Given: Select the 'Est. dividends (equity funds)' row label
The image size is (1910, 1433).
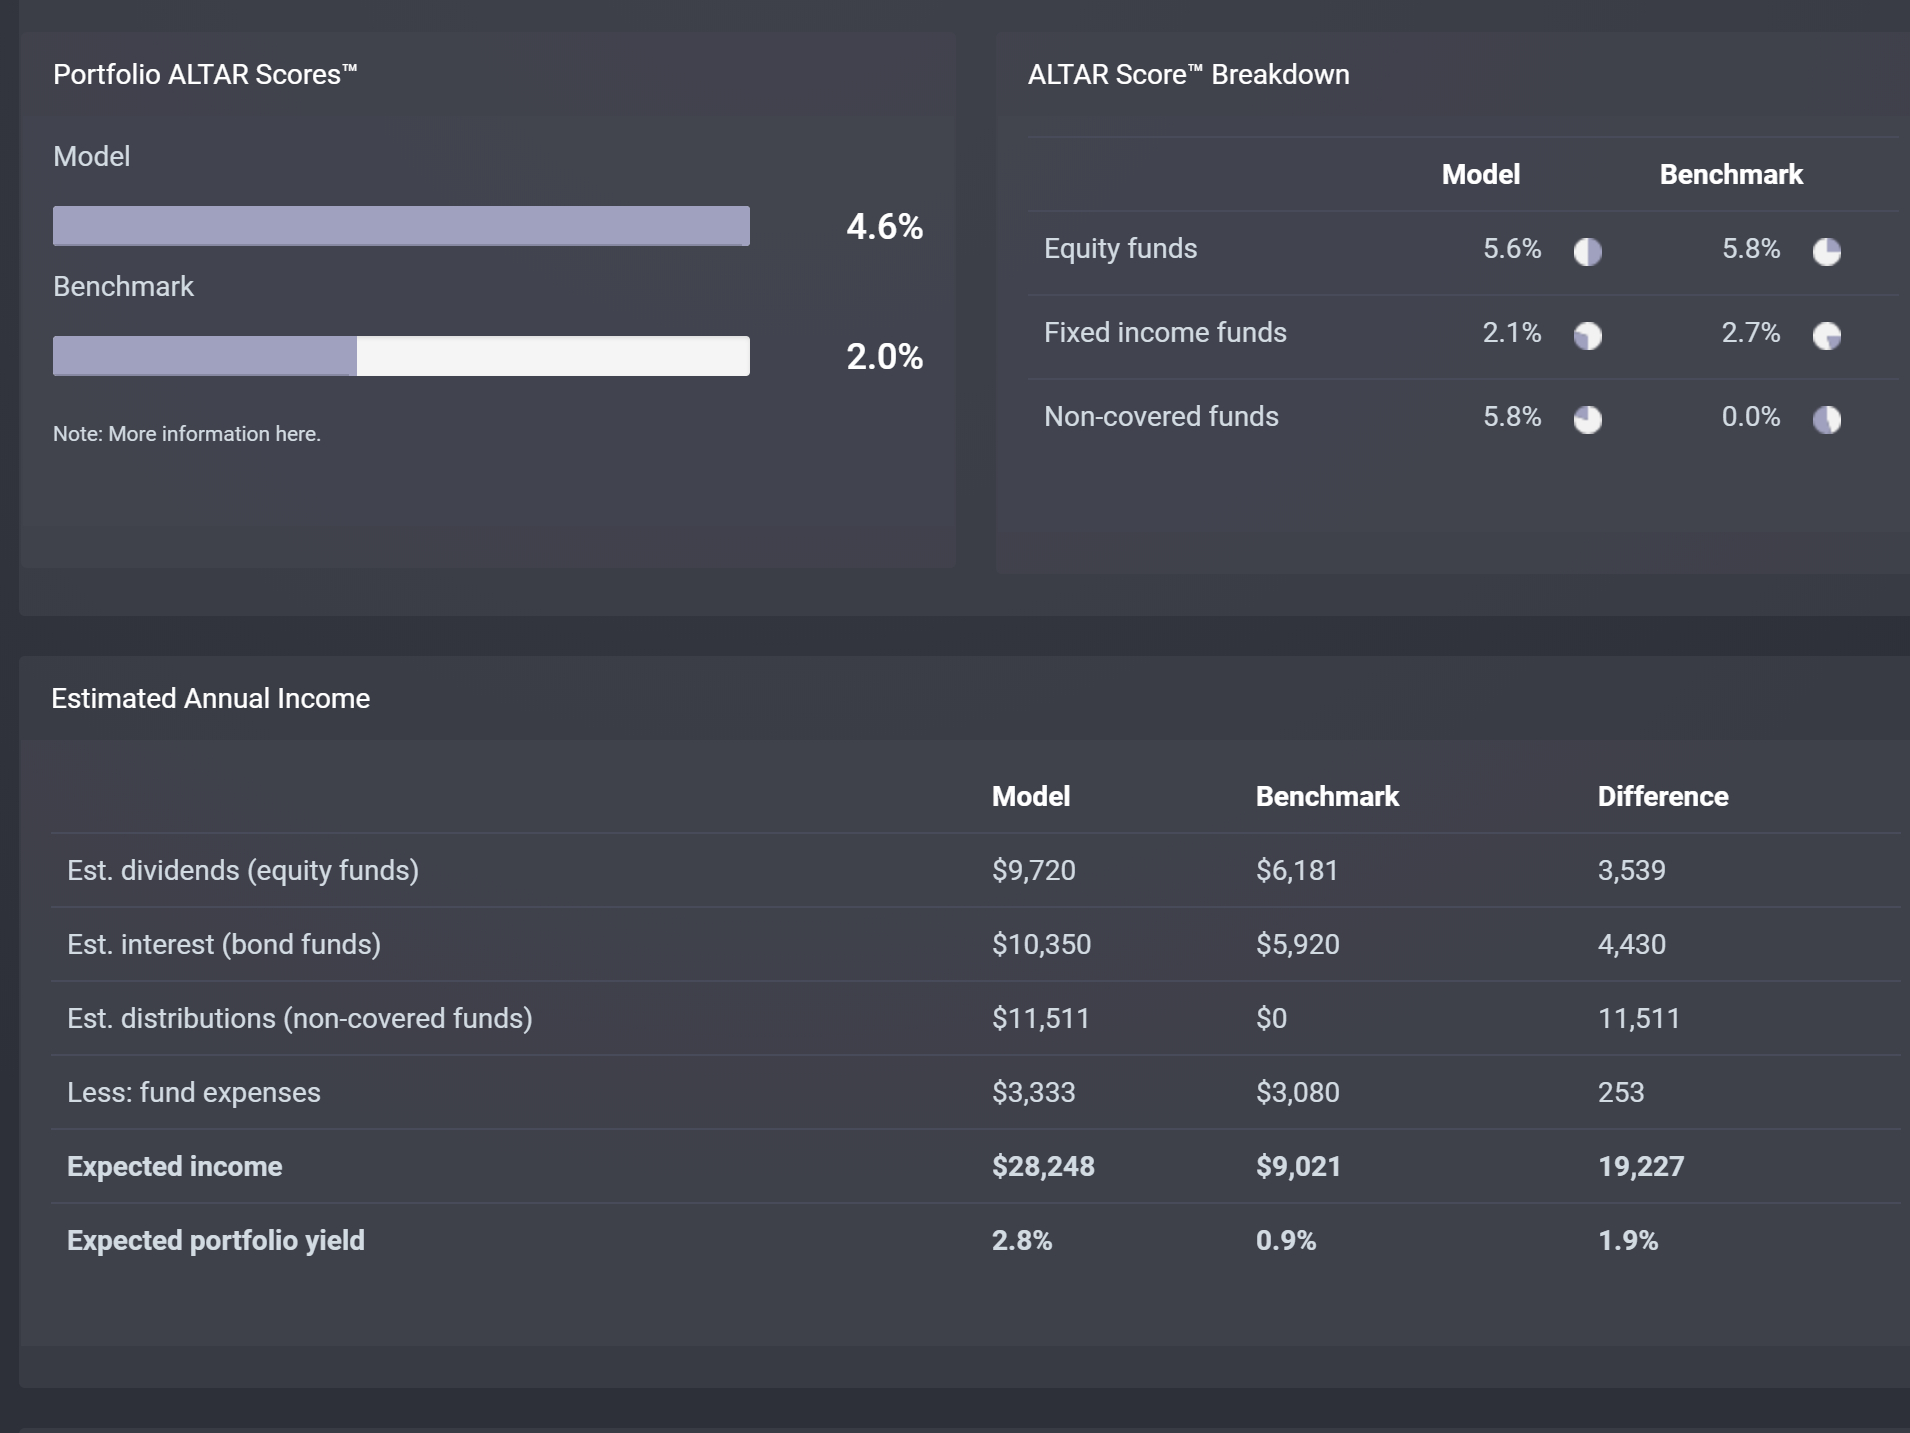Looking at the screenshot, I should point(243,871).
